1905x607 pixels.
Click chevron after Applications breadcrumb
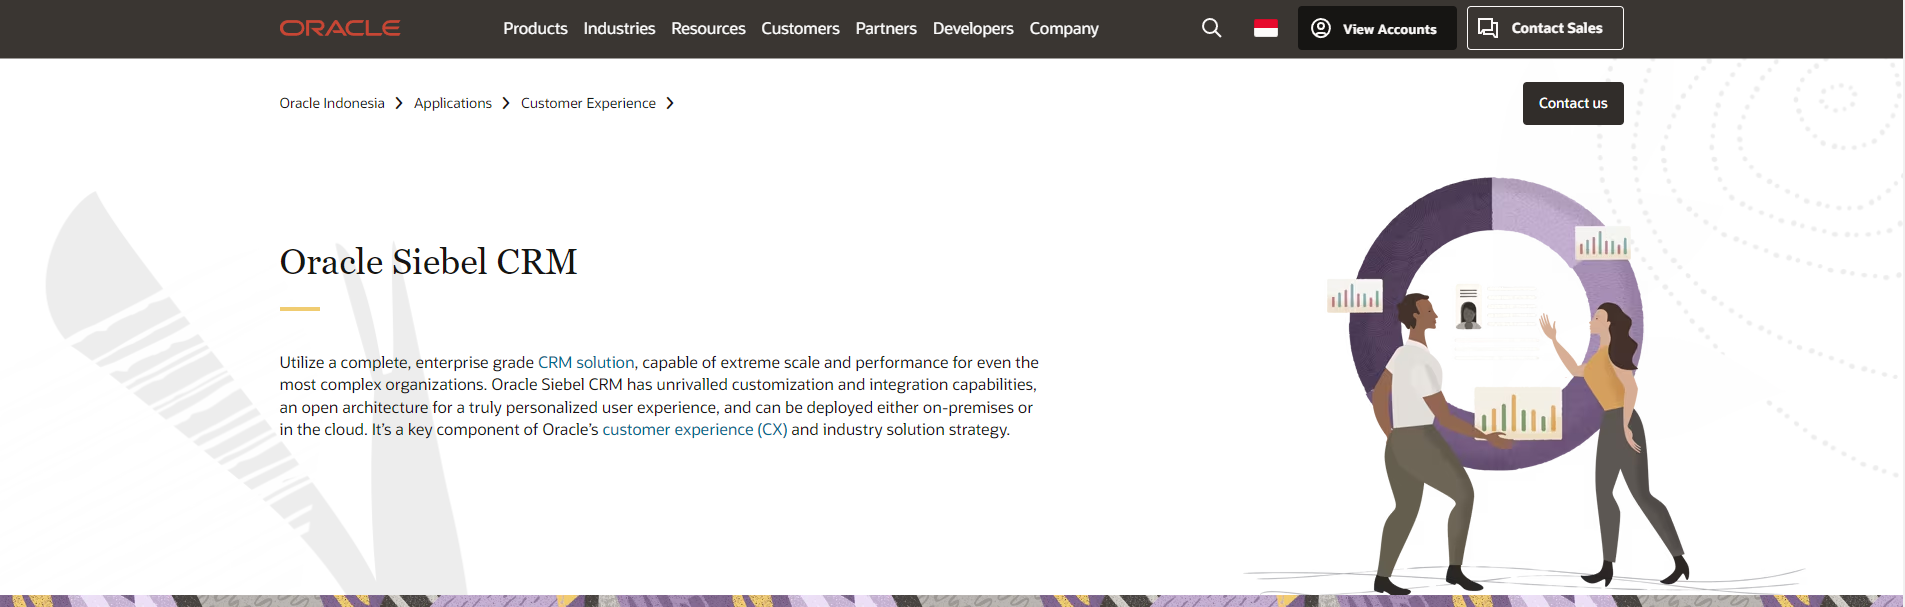click(506, 103)
